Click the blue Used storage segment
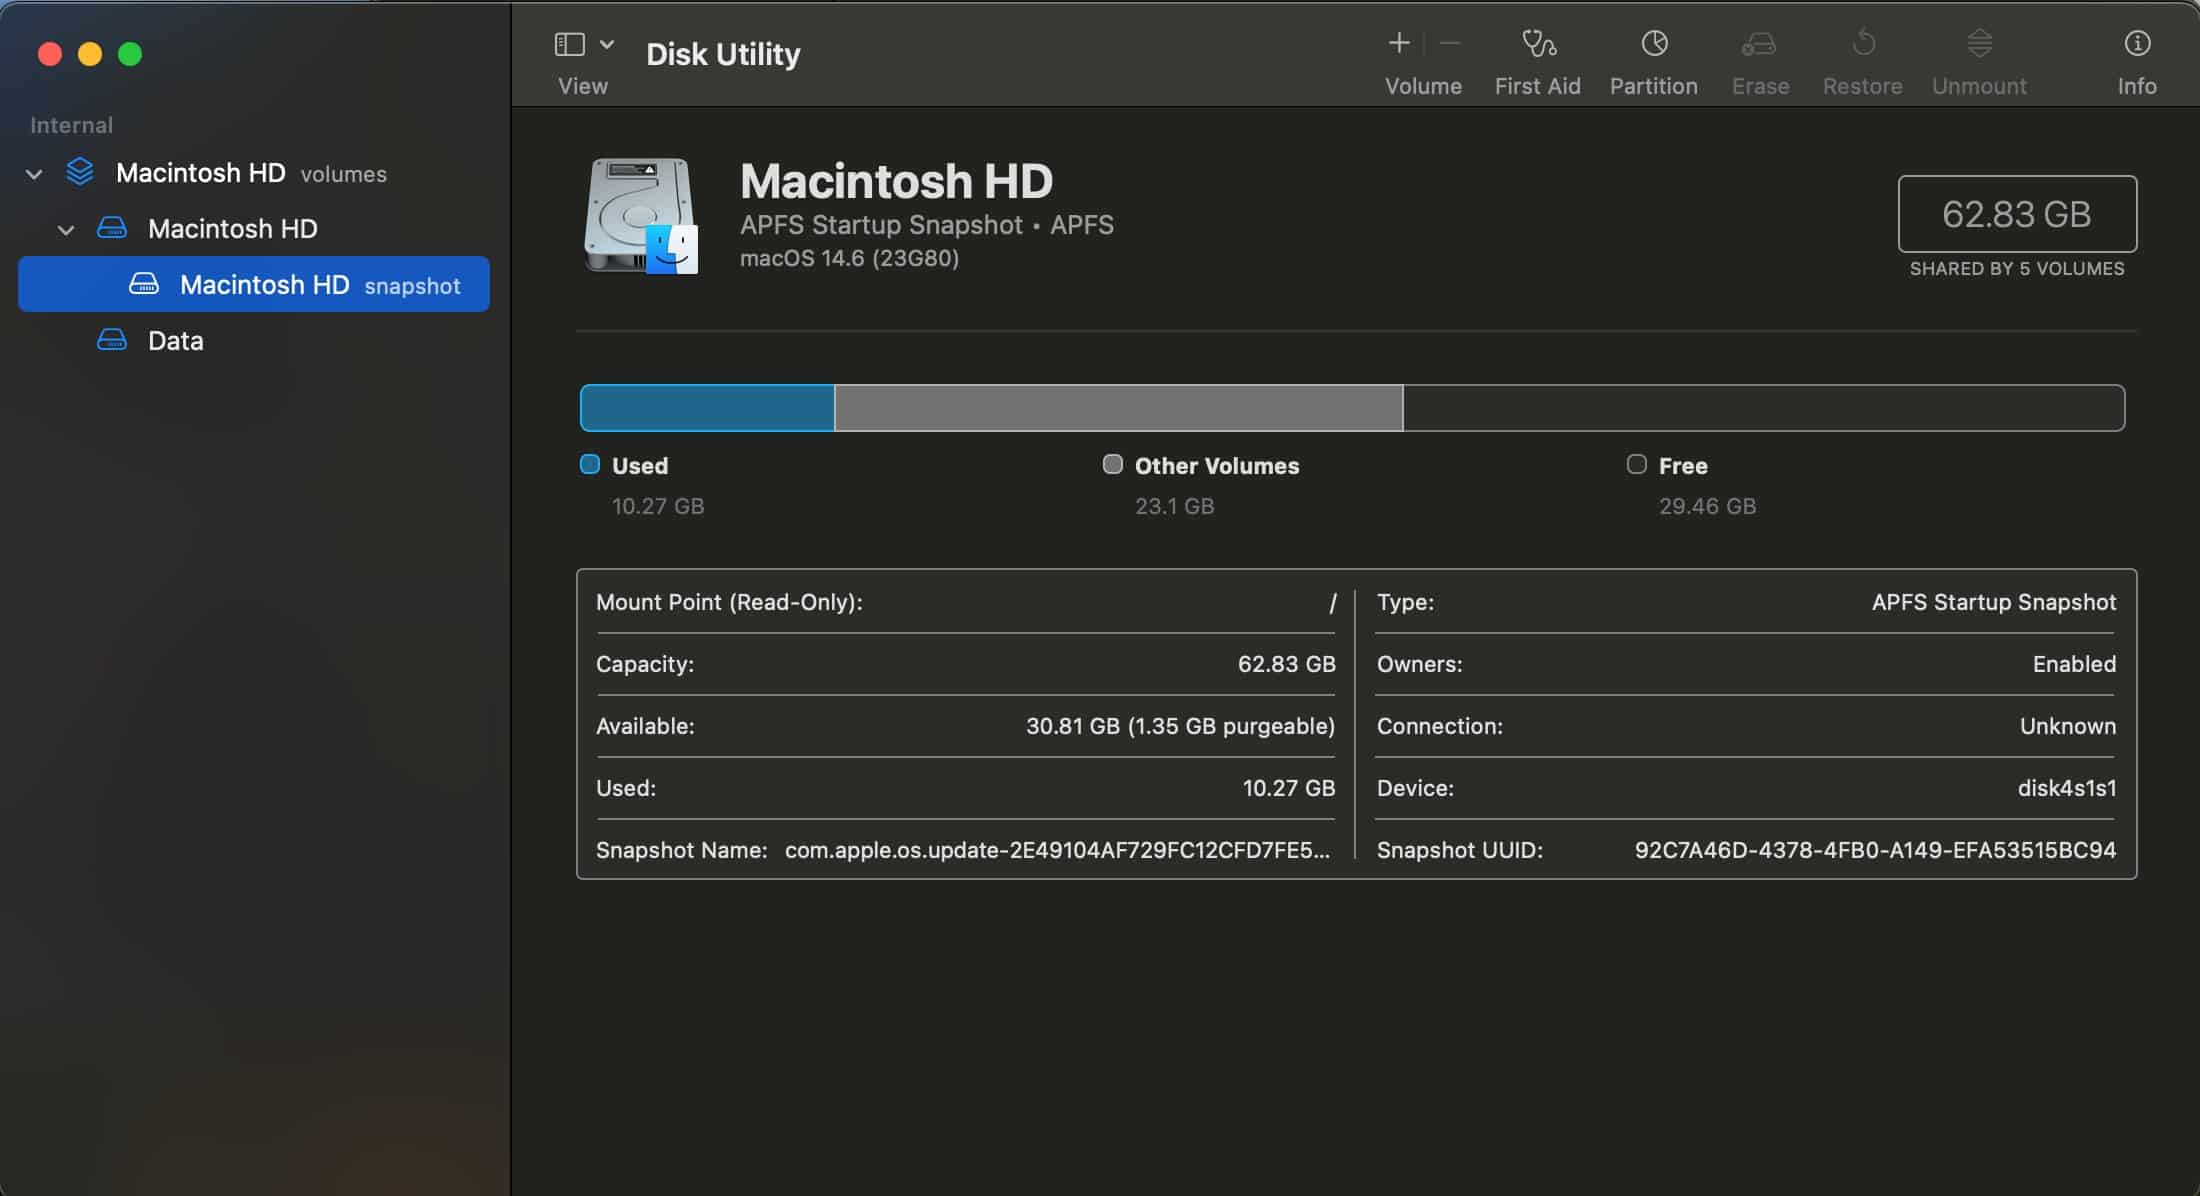 (708, 408)
